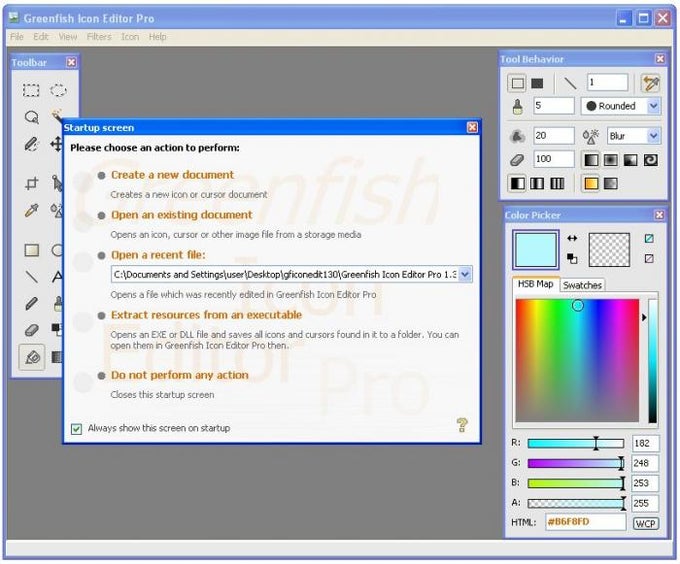
Task: Click the transparent background color swatch
Action: 609,249
